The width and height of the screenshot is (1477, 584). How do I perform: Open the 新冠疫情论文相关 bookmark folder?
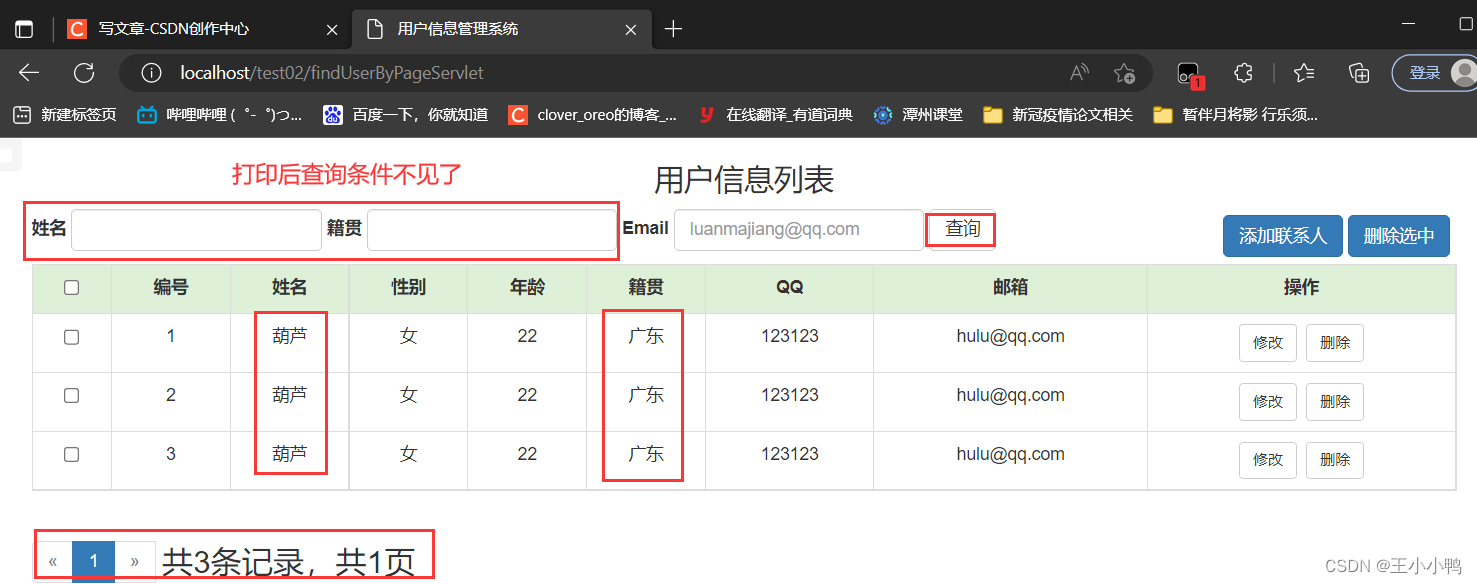point(1058,115)
